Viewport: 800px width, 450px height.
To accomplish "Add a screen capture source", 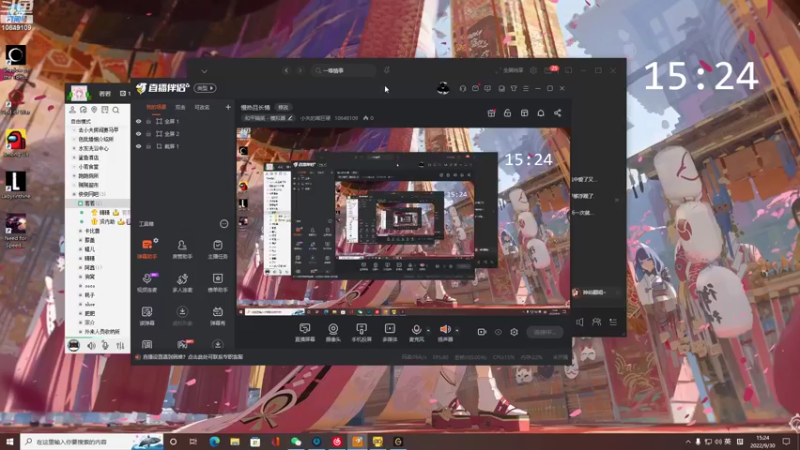I will [305, 332].
